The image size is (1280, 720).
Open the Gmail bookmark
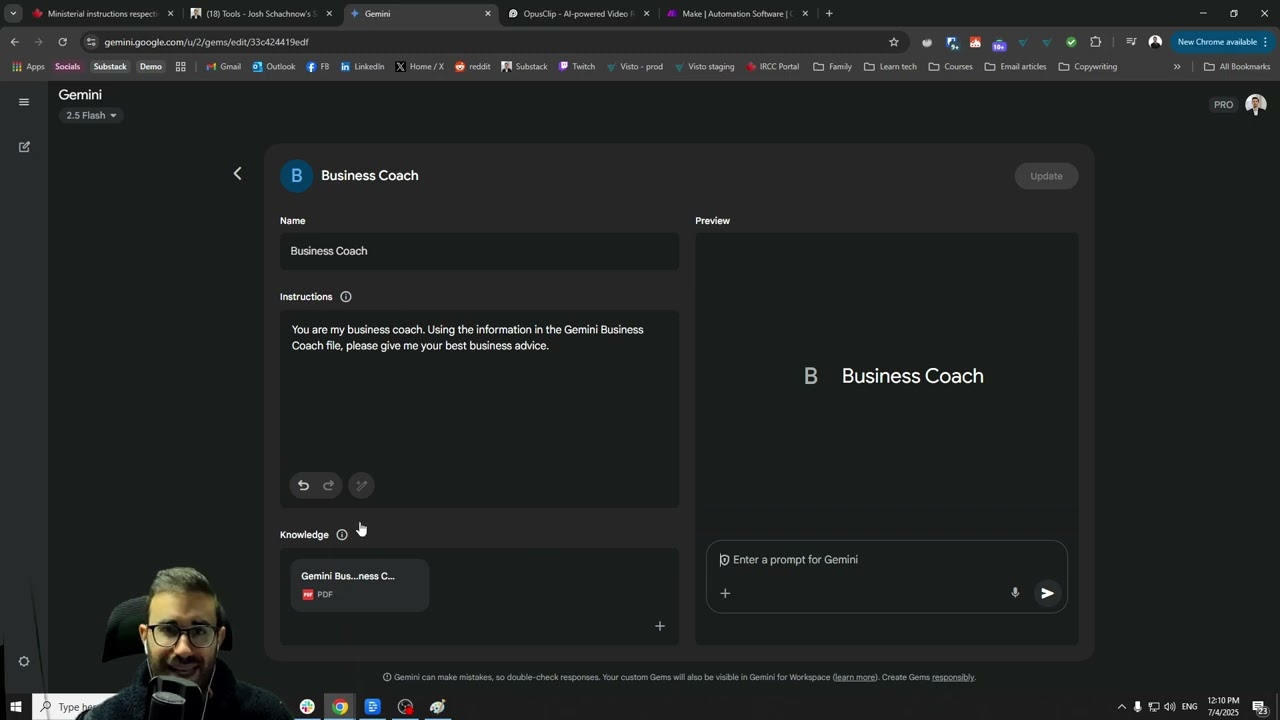coord(223,67)
